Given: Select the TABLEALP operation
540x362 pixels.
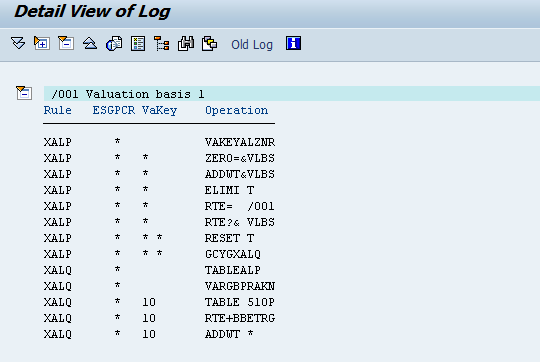Looking at the screenshot, I should [x=233, y=270].
